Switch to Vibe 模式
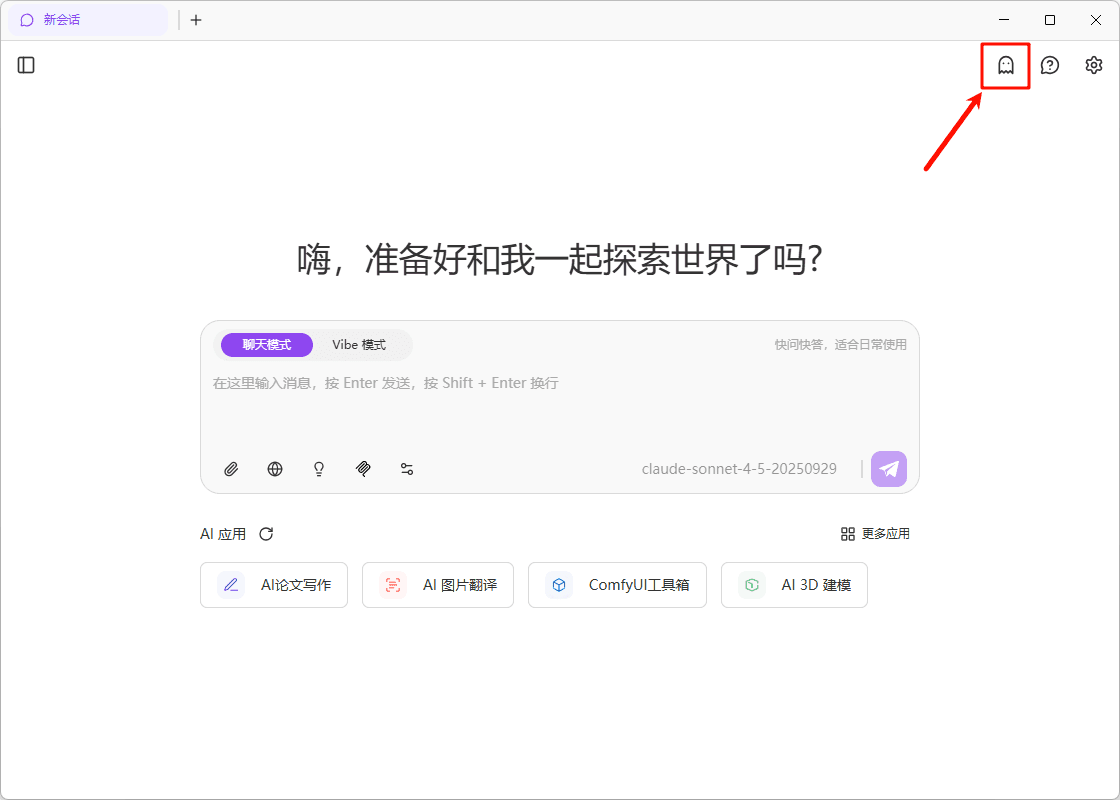1120x800 pixels. (359, 345)
